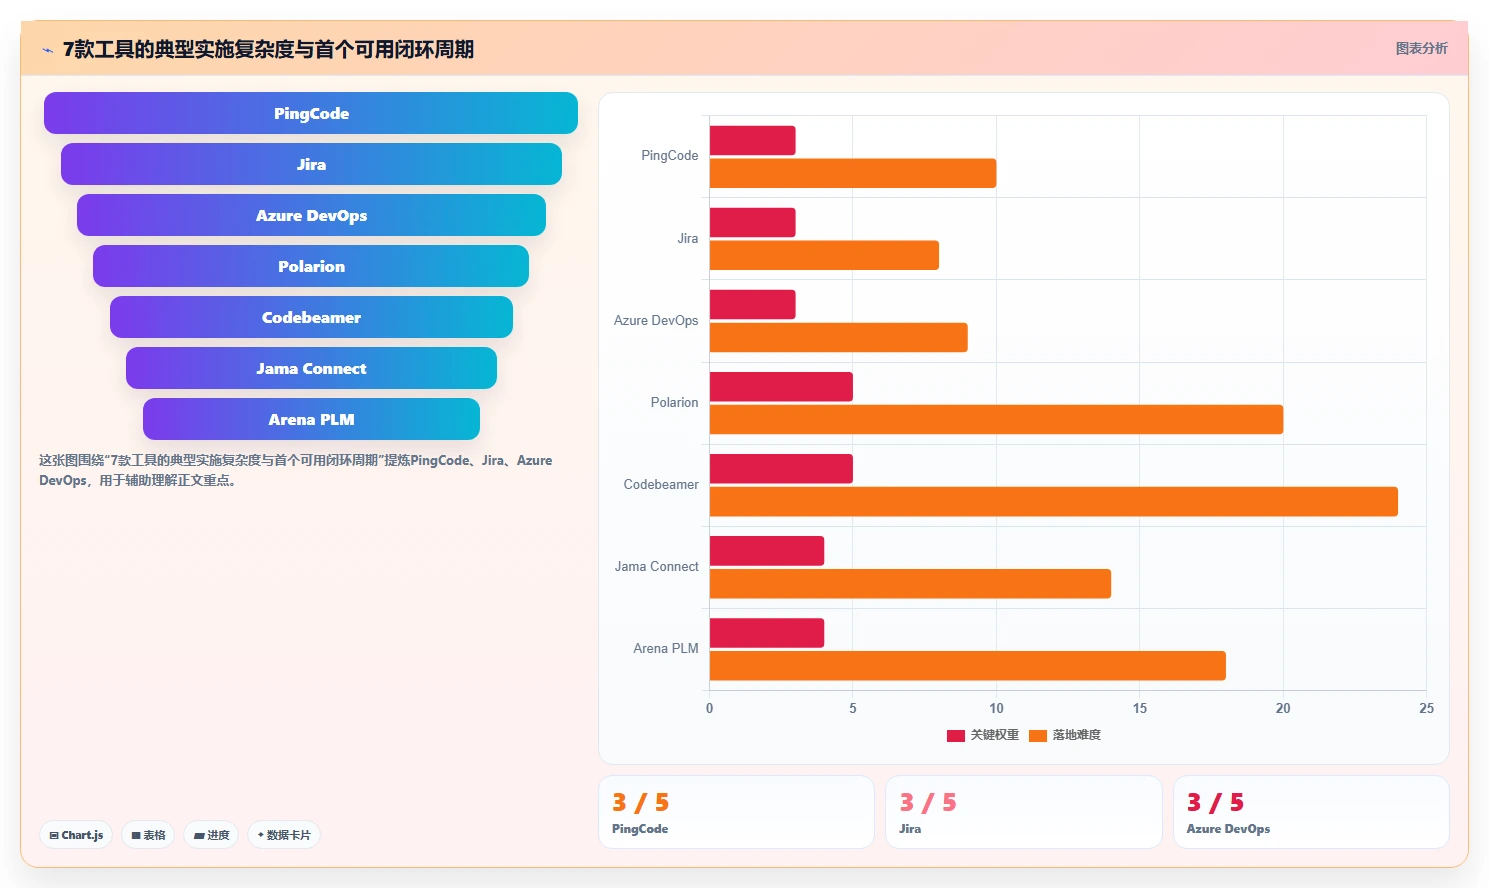Click the Jira y-axis label
The height and width of the screenshot is (888, 1489).
point(687,238)
